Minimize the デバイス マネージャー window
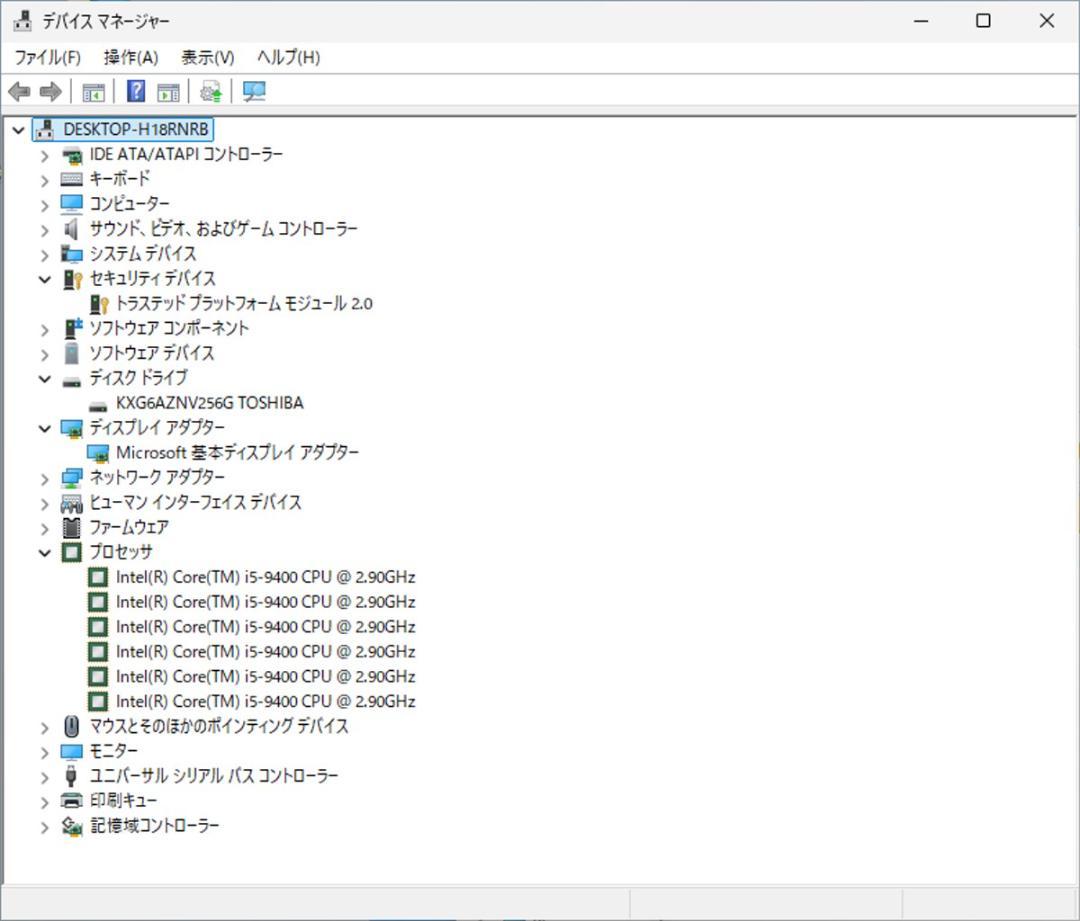 click(x=921, y=21)
